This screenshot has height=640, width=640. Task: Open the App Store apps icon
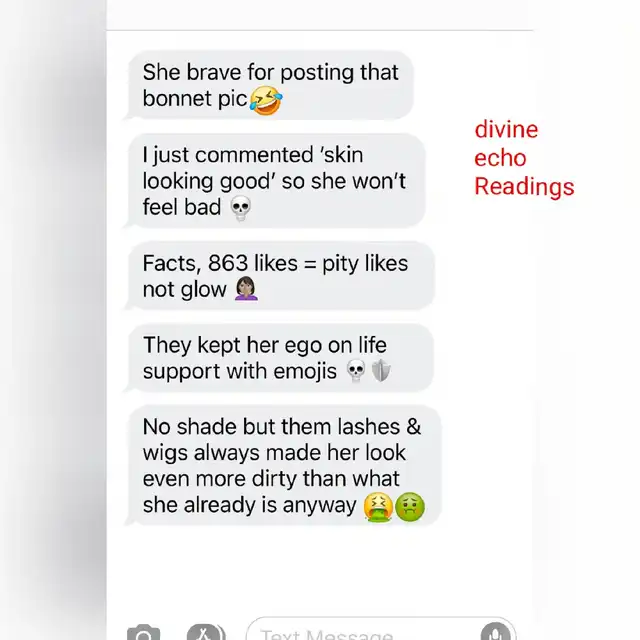click(x=206, y=632)
